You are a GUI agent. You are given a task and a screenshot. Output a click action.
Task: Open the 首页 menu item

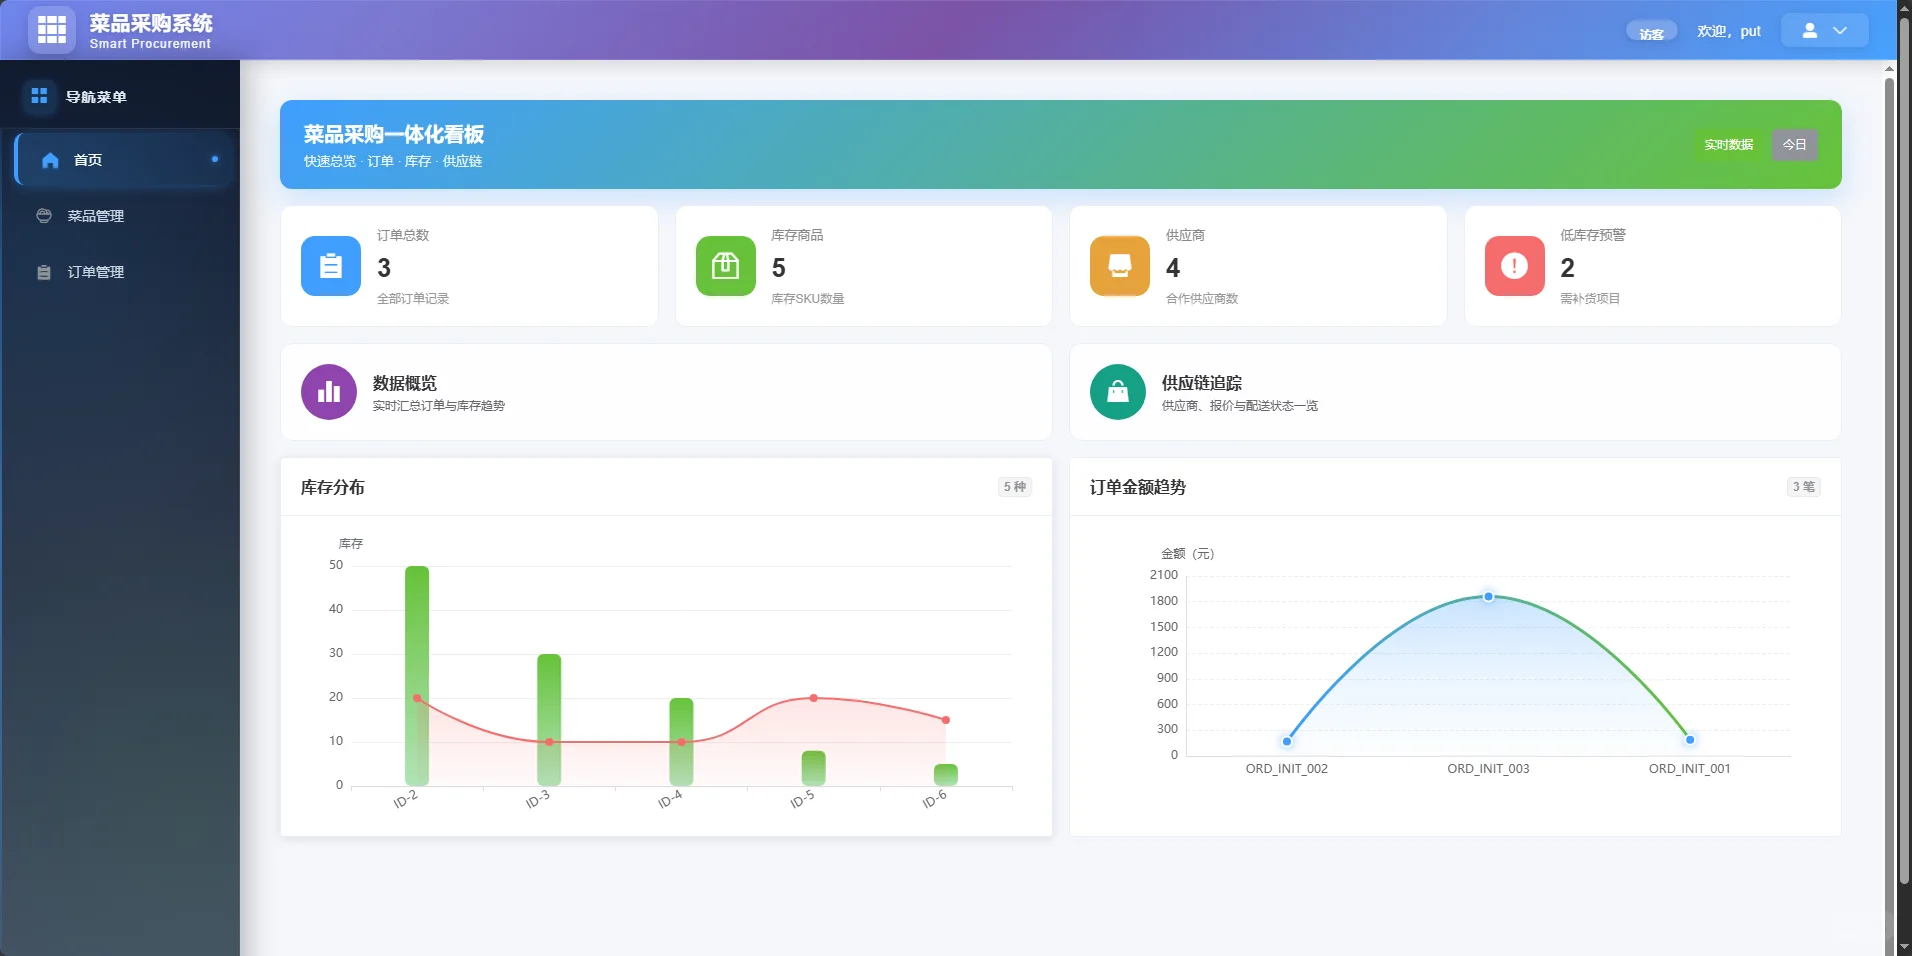[x=123, y=160]
